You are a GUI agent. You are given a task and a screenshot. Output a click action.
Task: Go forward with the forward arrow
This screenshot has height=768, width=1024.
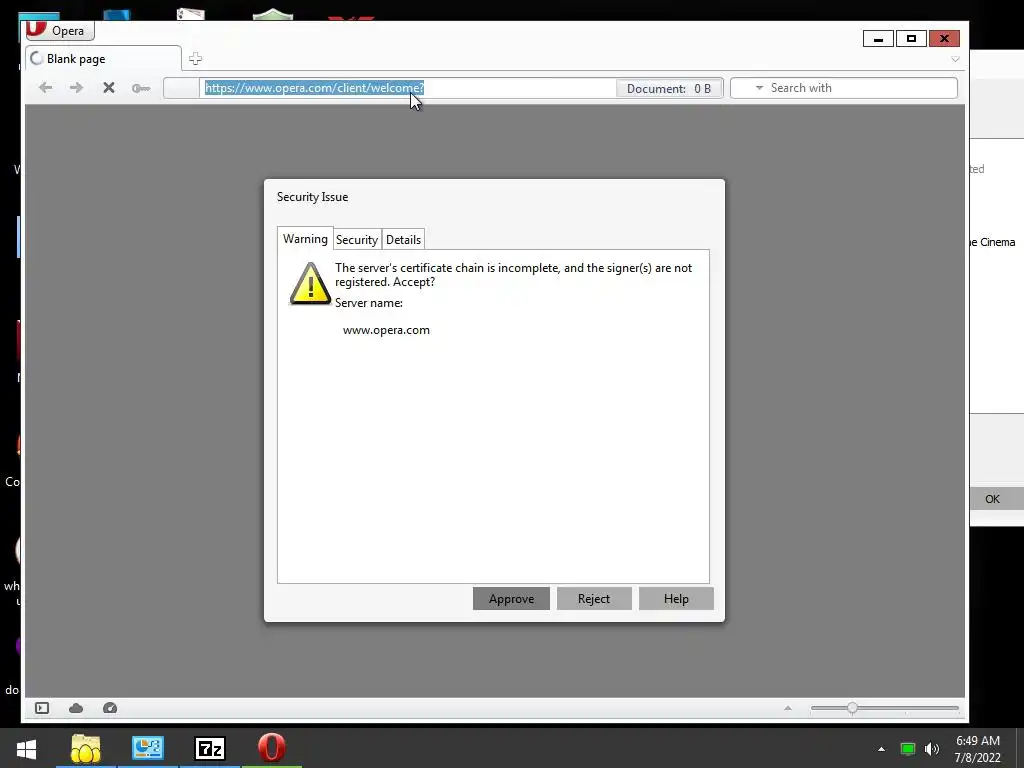tap(76, 88)
